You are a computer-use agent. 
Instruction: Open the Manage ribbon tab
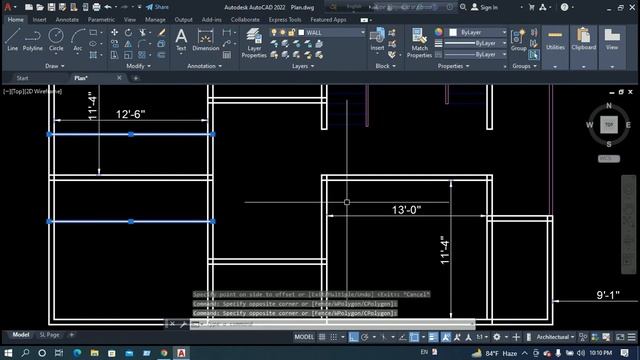click(x=155, y=20)
